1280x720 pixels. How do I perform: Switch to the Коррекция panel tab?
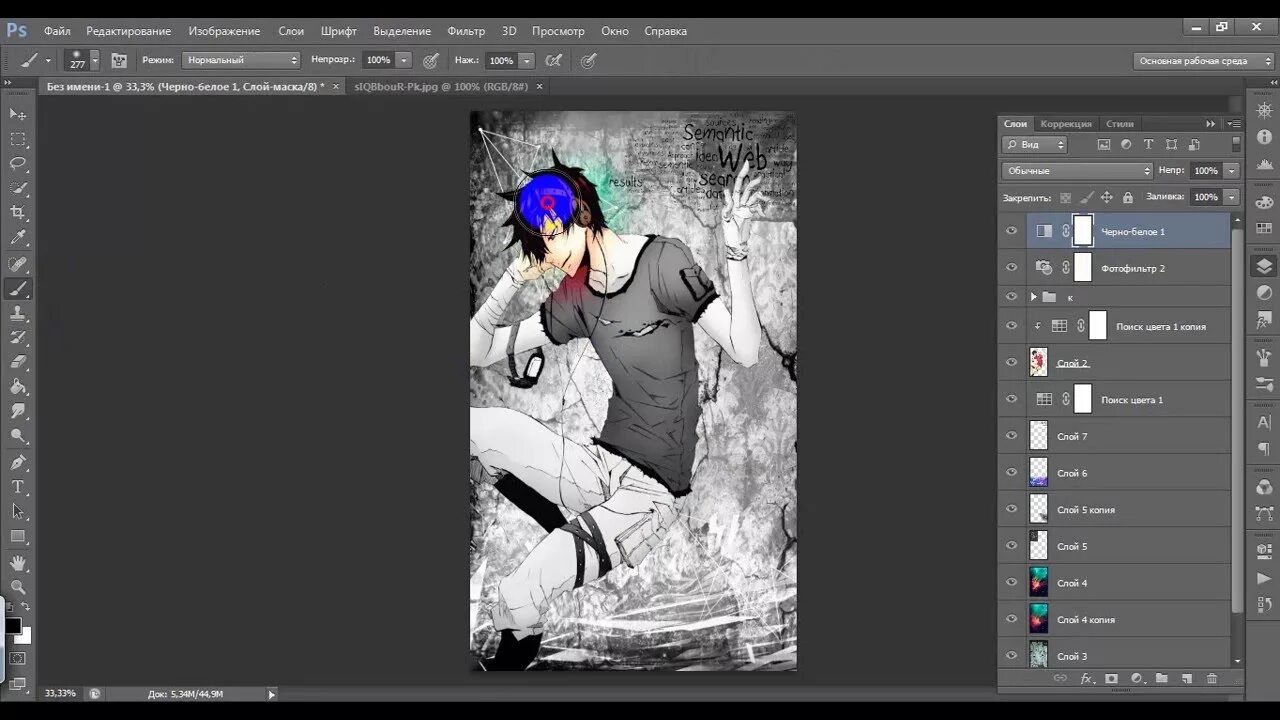coord(1066,124)
